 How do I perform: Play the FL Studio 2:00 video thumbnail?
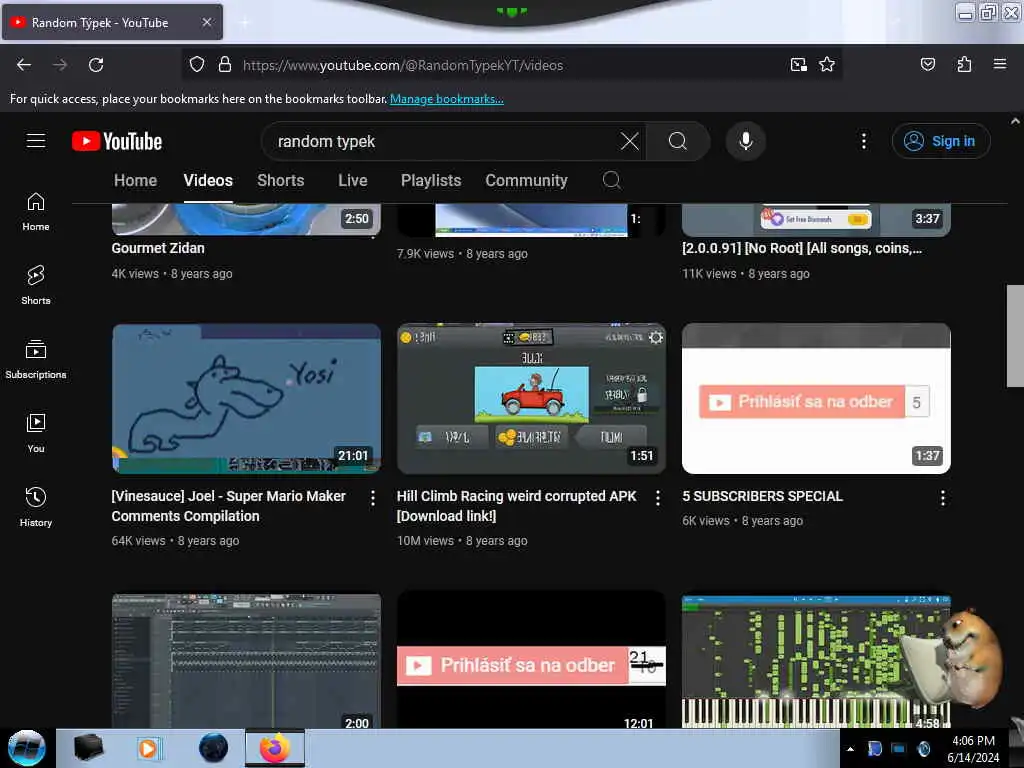point(246,660)
